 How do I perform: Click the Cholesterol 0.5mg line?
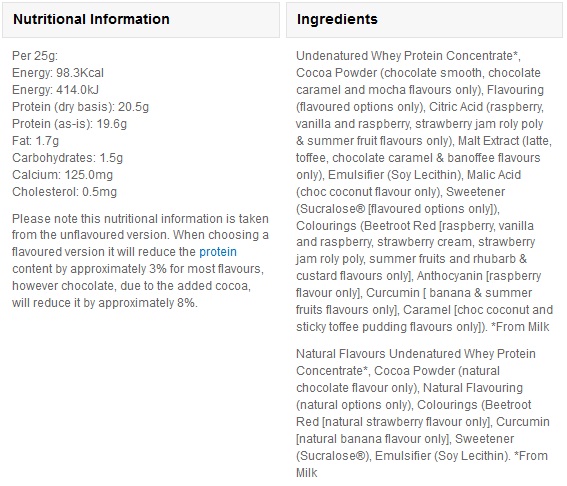64,192
